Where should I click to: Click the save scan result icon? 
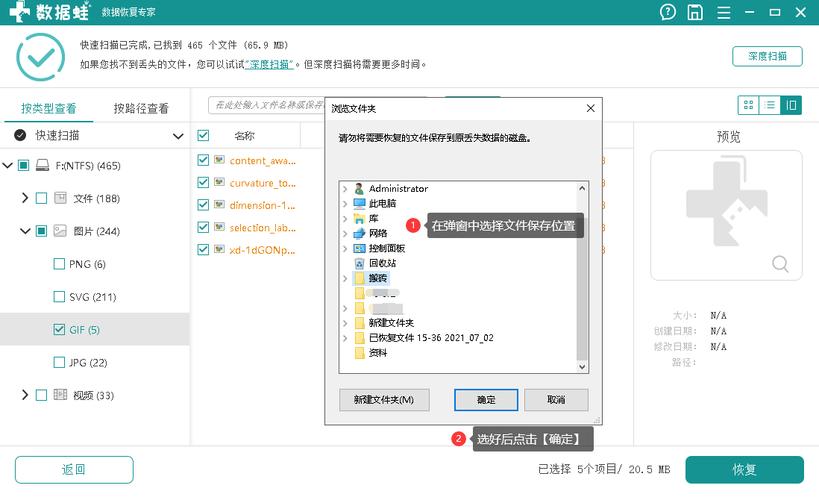pos(695,12)
